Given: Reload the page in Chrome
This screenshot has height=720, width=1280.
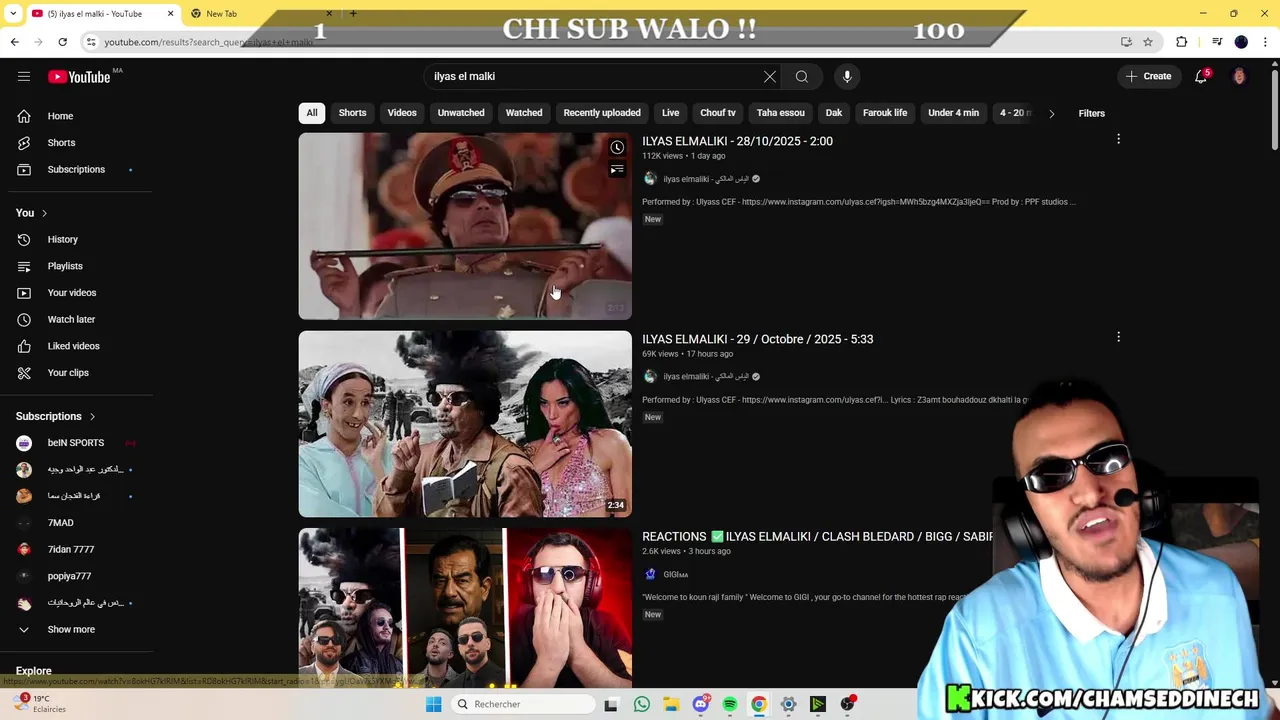Looking at the screenshot, I should tap(62, 42).
